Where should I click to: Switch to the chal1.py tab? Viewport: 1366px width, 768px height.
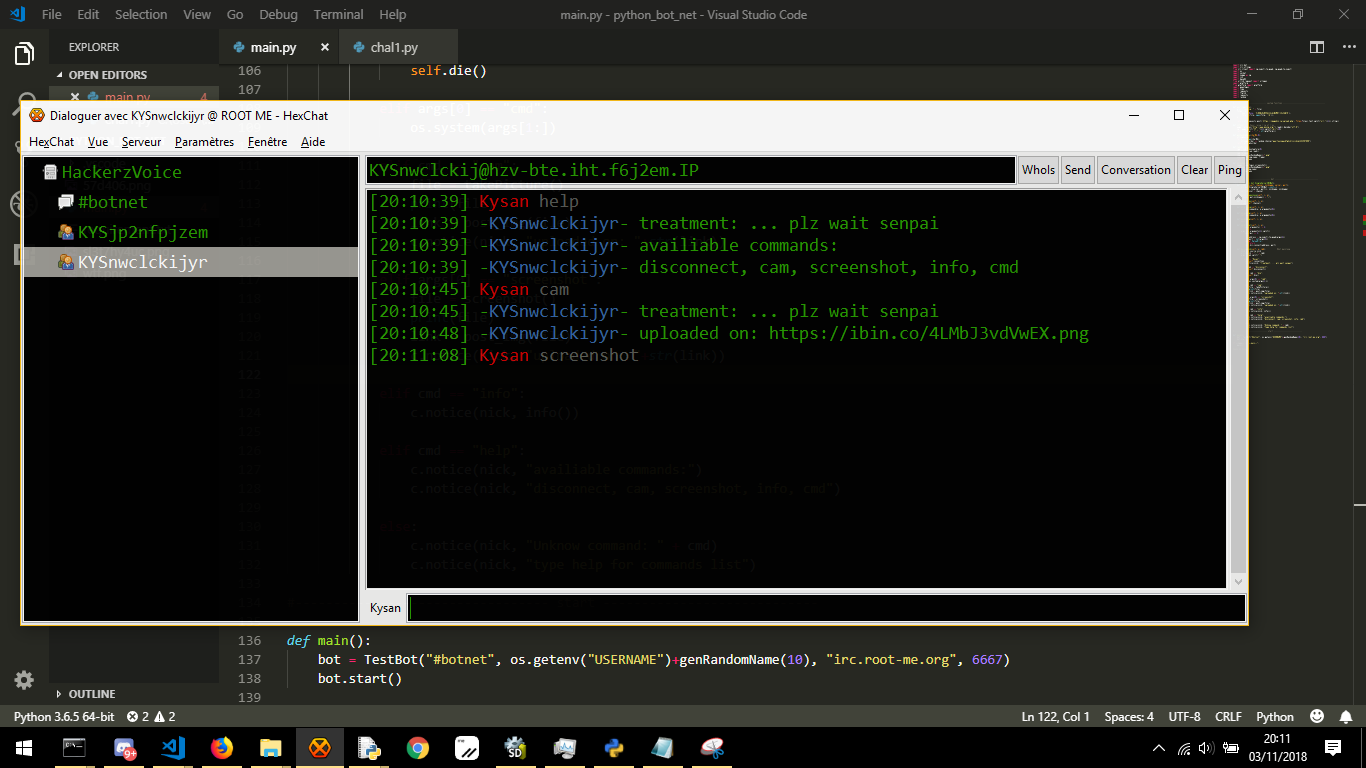tap(394, 47)
